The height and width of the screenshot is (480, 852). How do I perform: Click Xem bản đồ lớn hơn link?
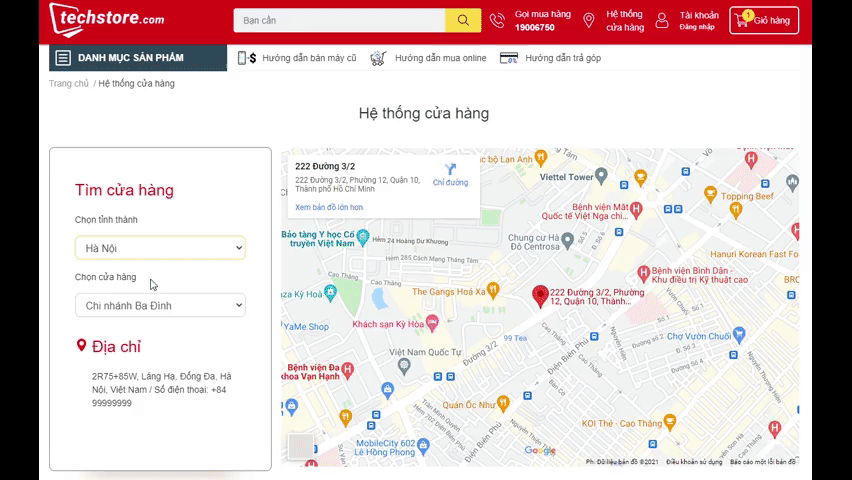[x=329, y=207]
